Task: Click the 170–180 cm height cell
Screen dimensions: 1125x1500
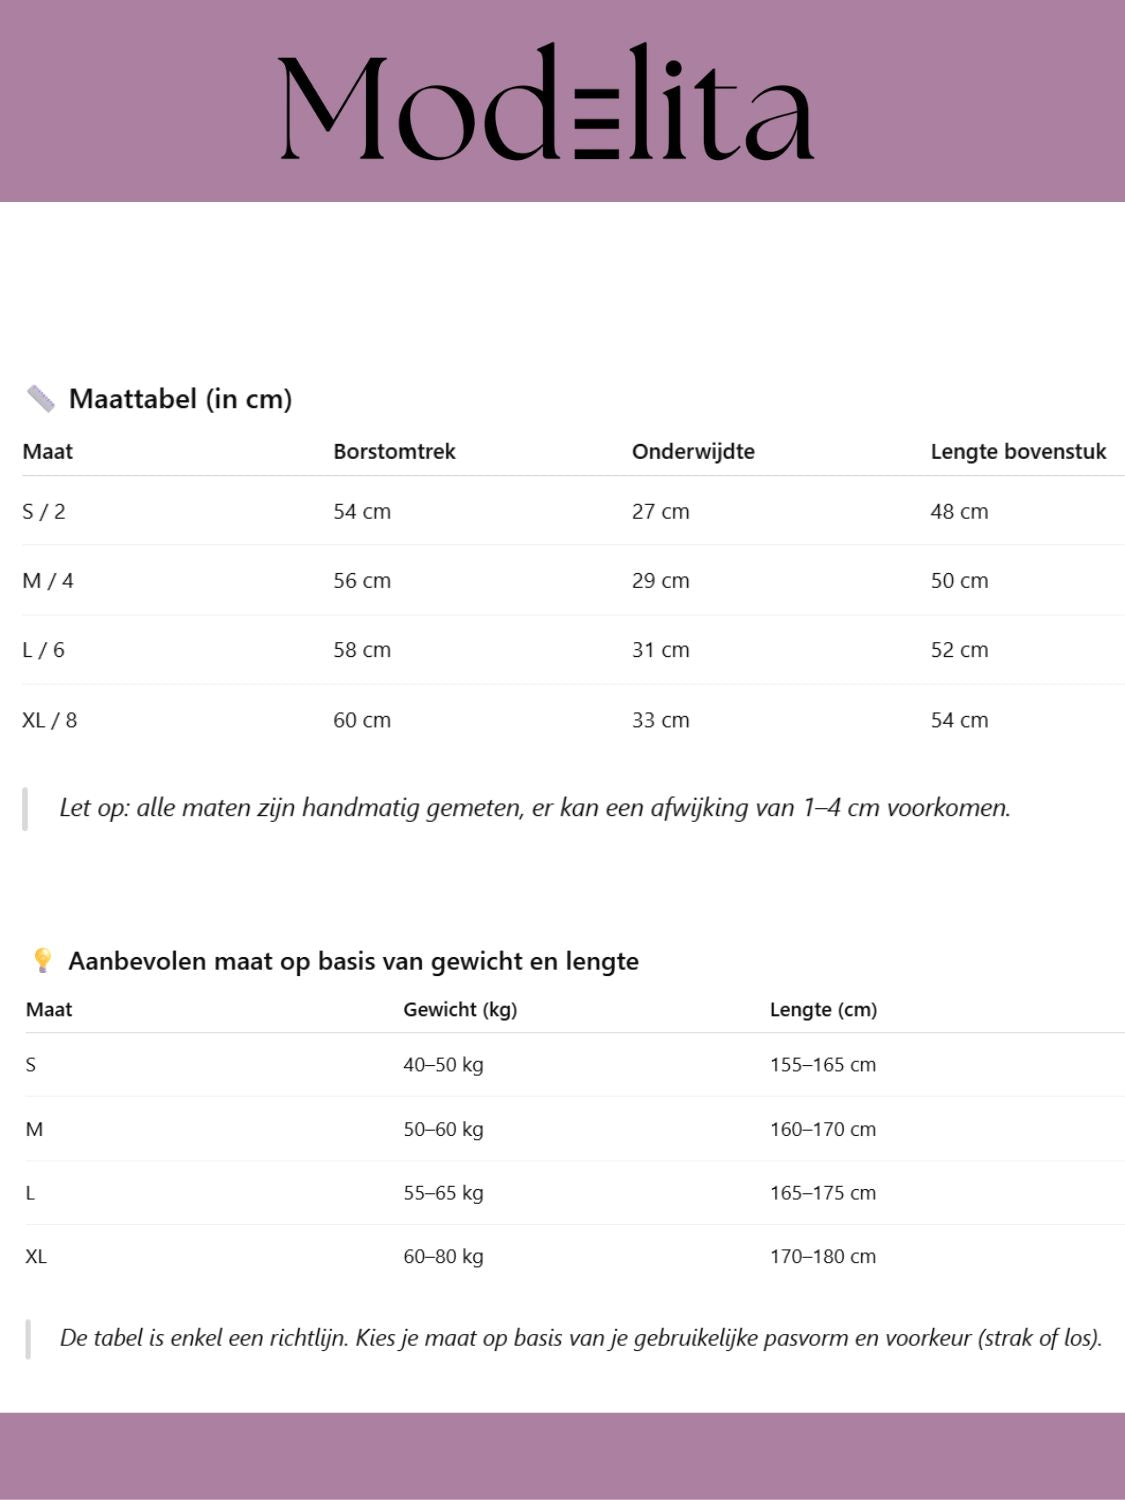Action: pos(823,1256)
